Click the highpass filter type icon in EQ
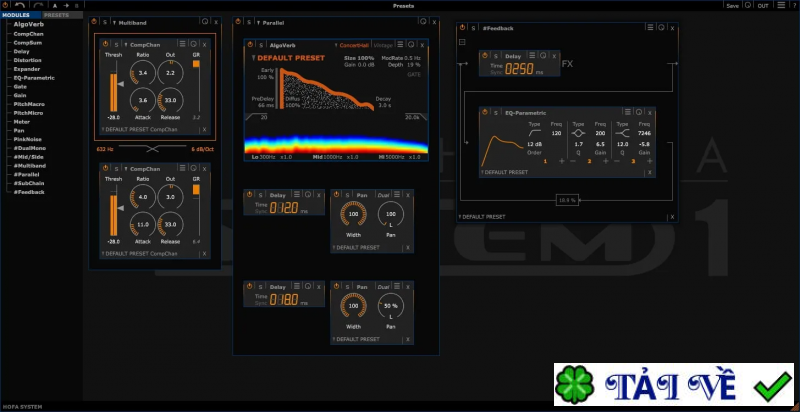The image size is (800, 412). [534, 133]
